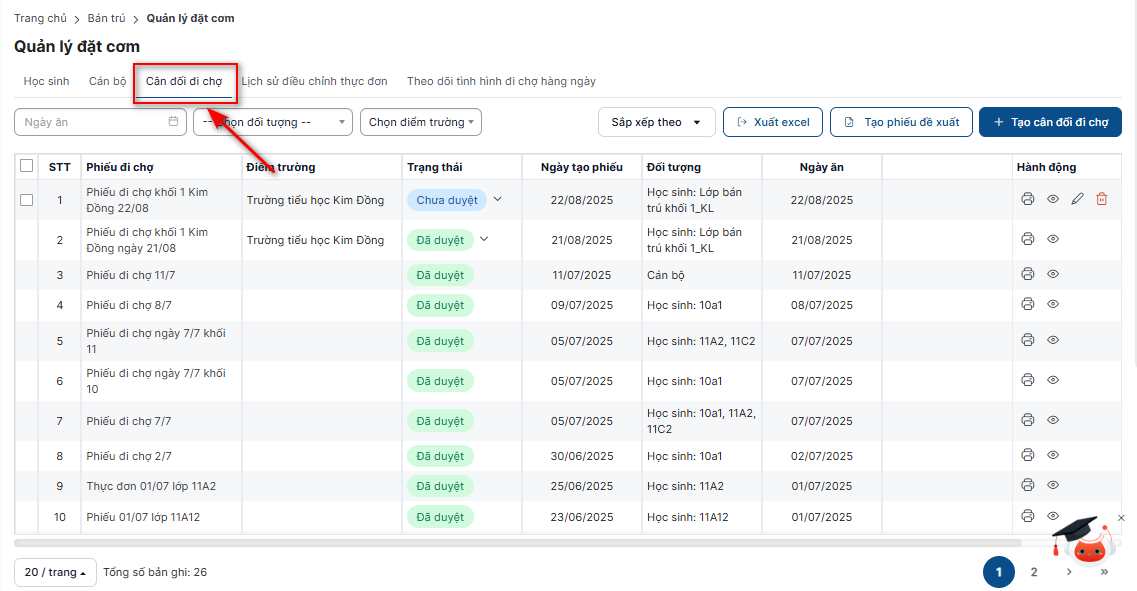Click the print icon for row 1

coord(1027,200)
